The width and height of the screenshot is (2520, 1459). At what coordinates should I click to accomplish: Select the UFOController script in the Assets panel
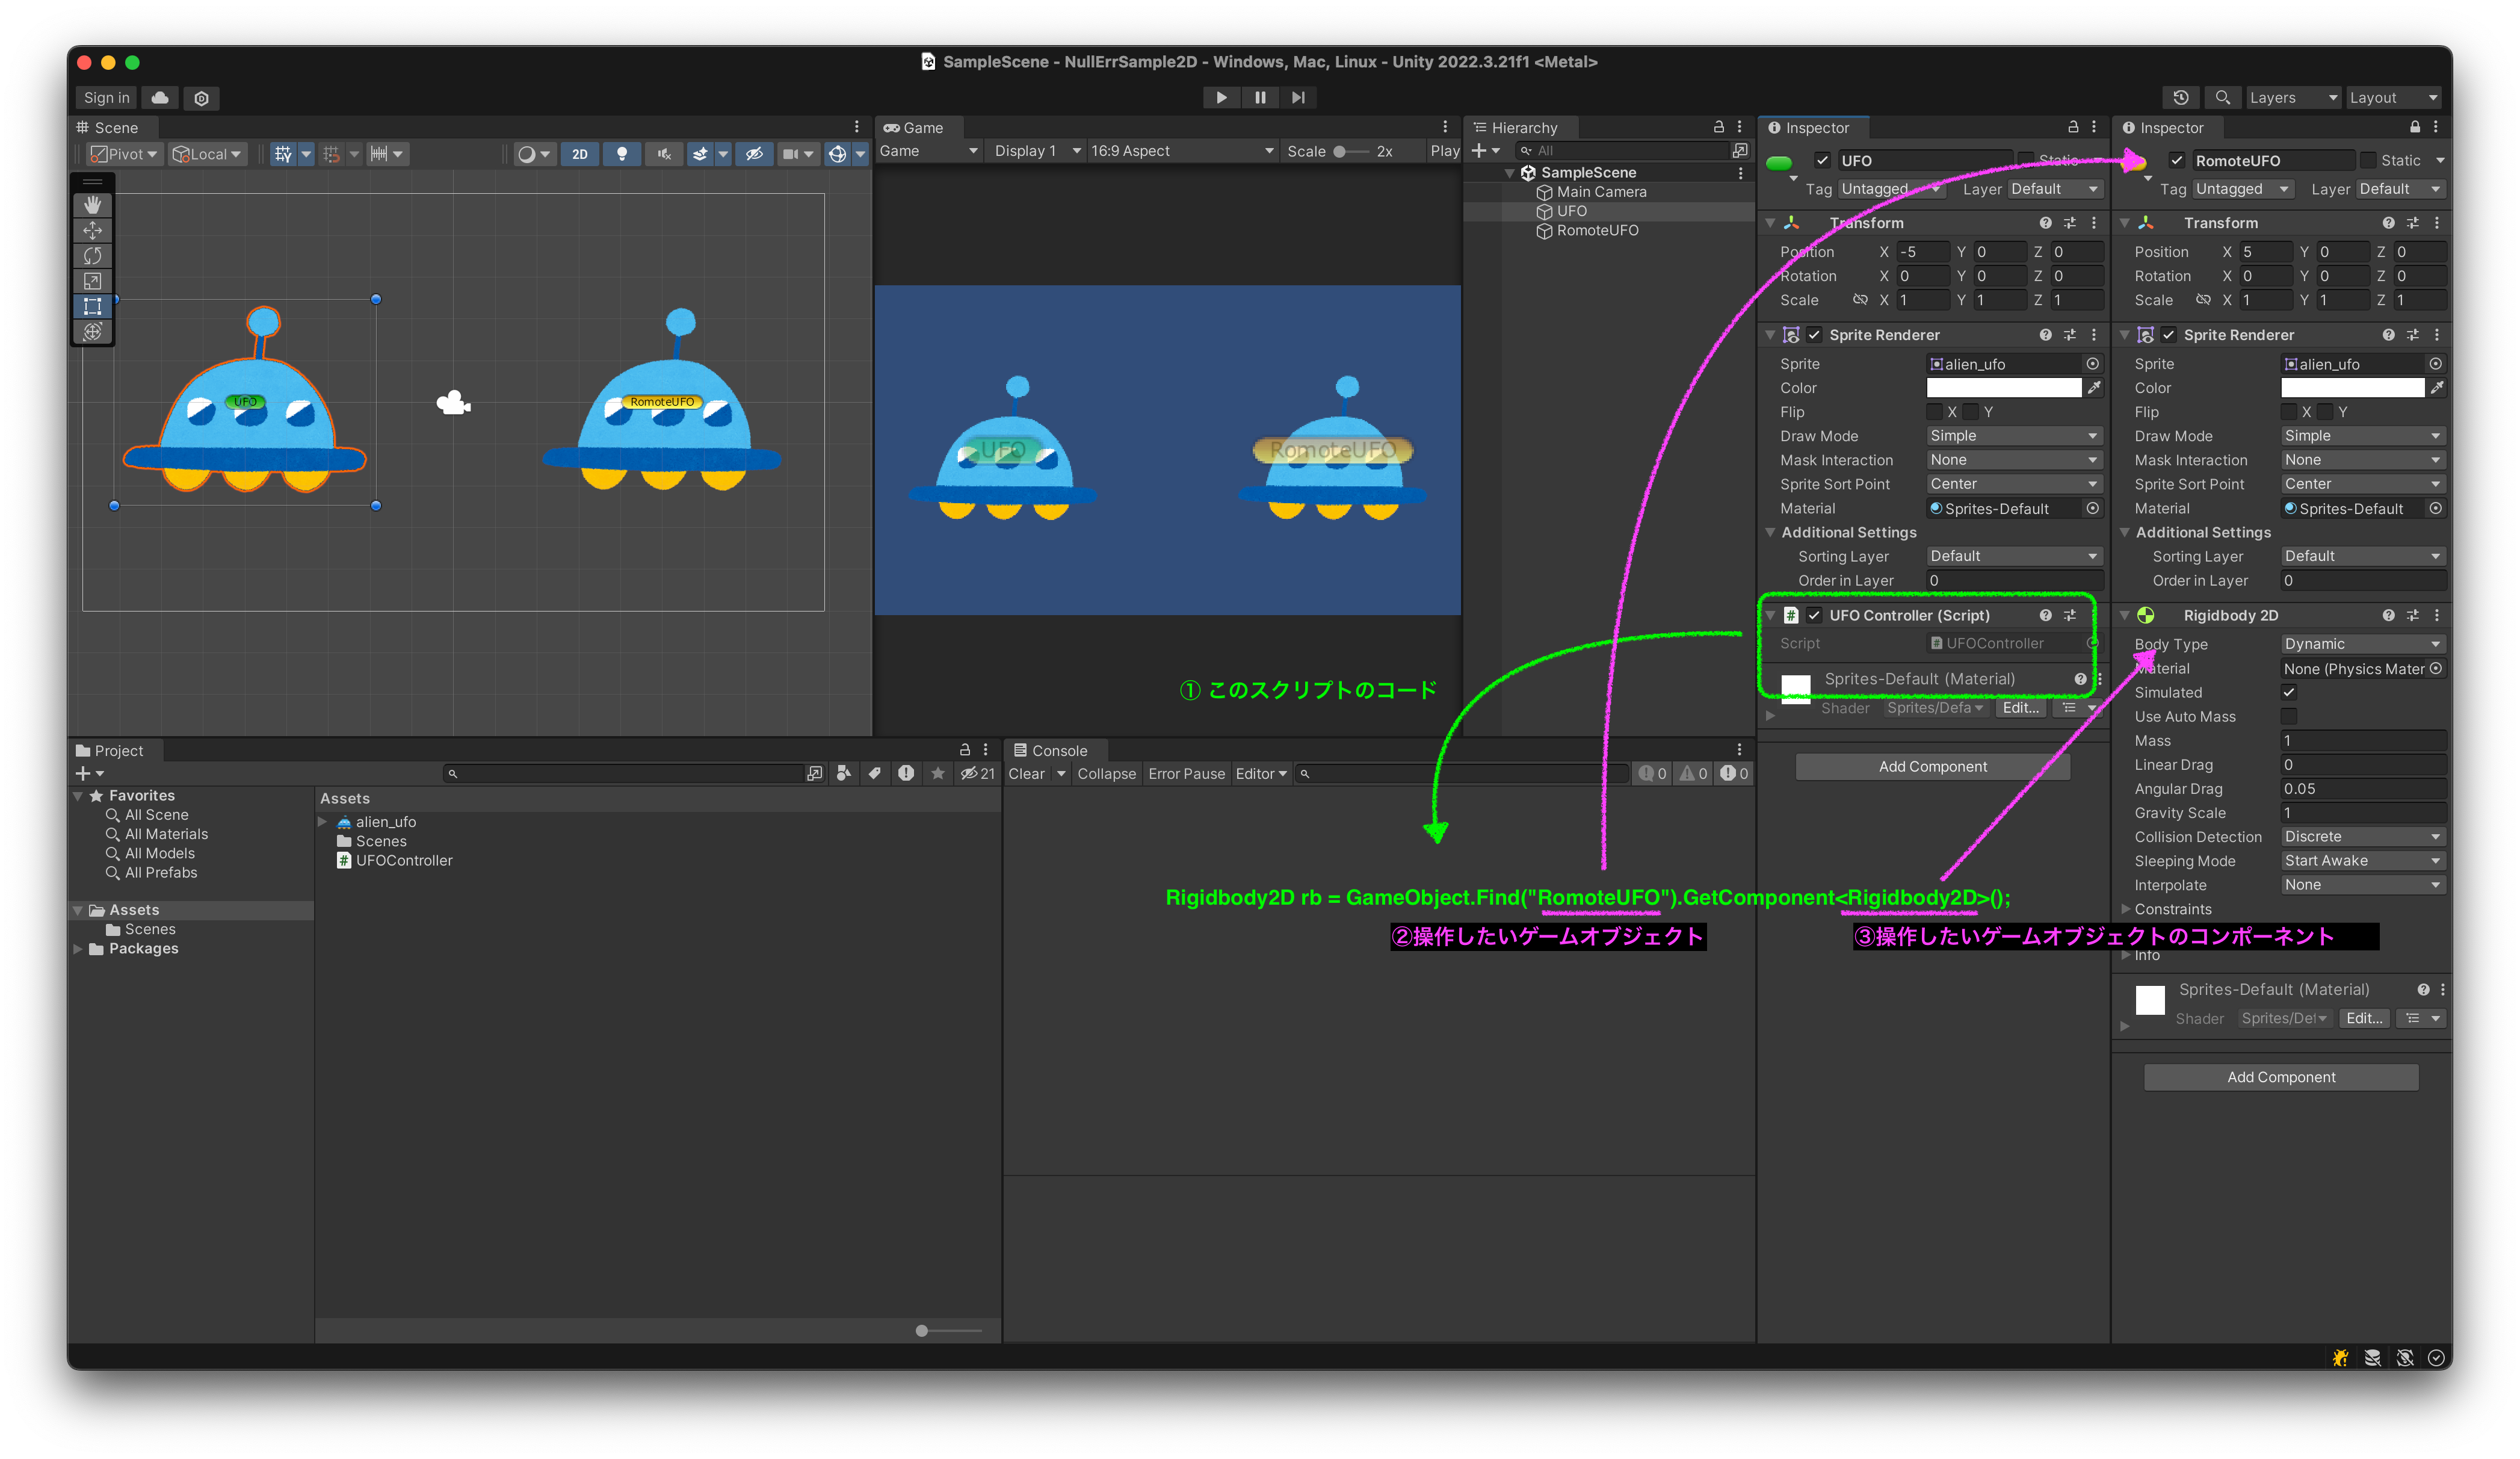coord(404,860)
